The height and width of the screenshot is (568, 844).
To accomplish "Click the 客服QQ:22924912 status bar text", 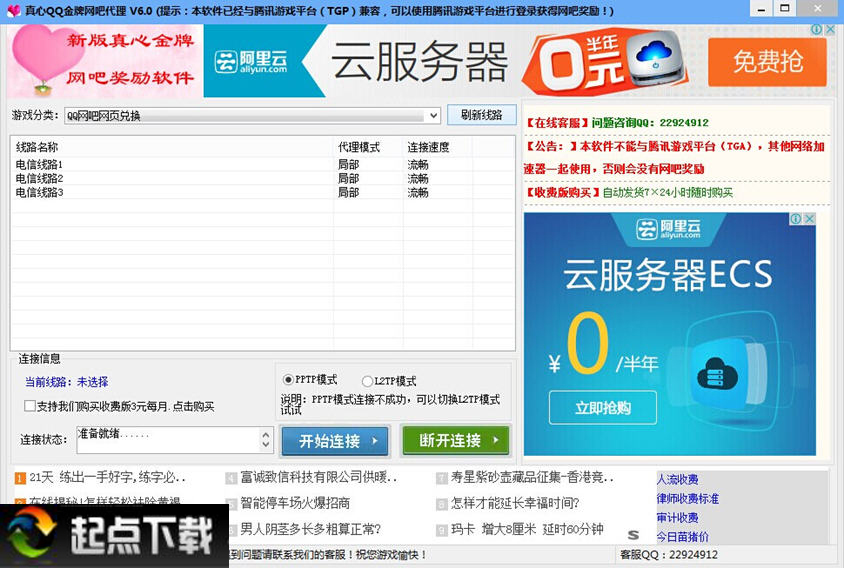I will (669, 555).
